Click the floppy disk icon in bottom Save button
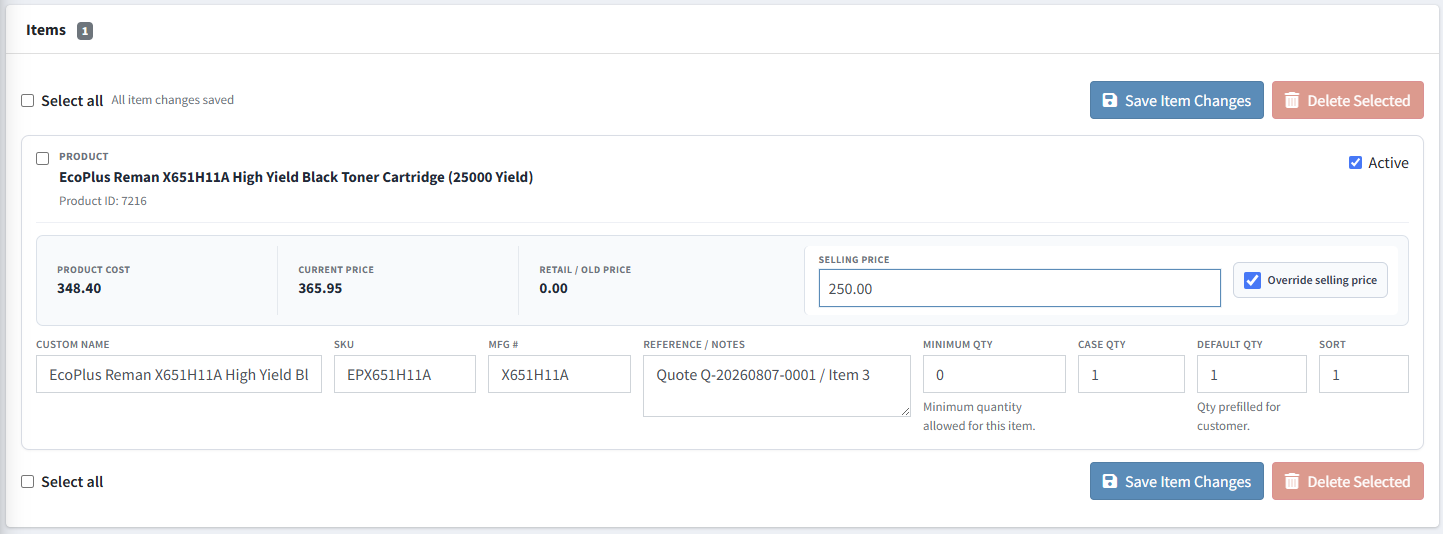Image resolution: width=1443 pixels, height=534 pixels. [x=1109, y=481]
